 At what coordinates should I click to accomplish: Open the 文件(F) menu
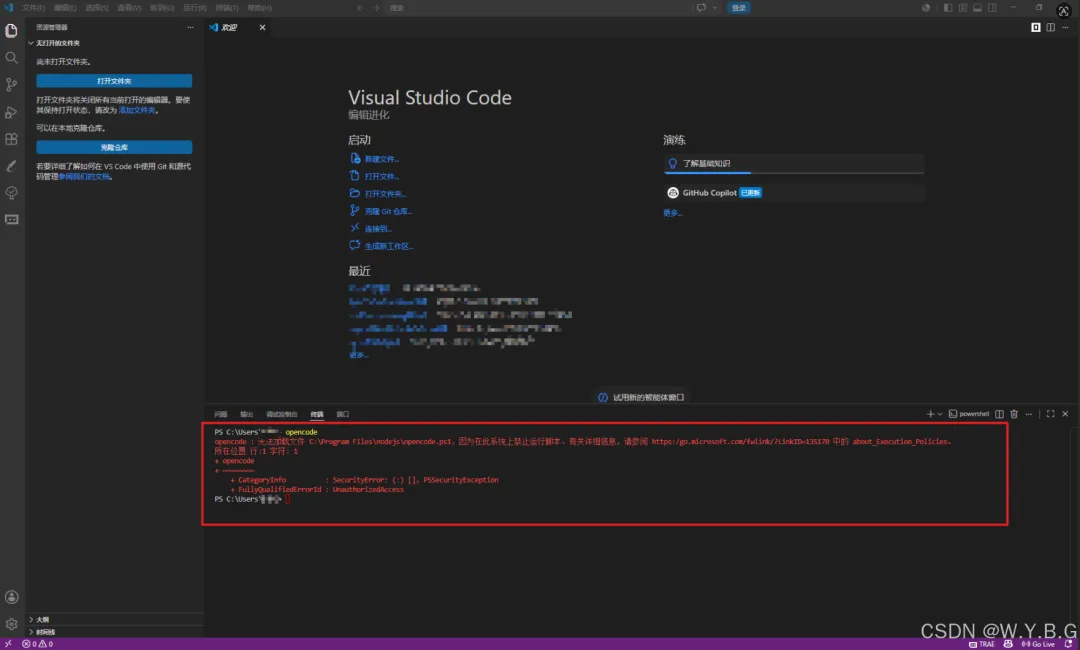coord(33,8)
